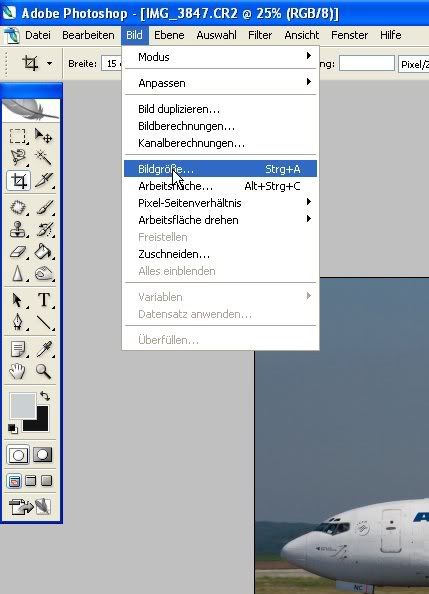
Task: Select the Clone Stamp tool
Action: [17, 229]
